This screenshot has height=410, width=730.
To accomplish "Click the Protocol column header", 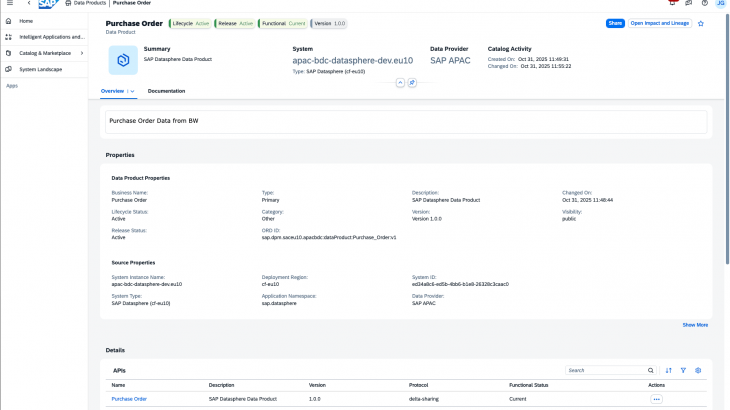I will 418,385.
